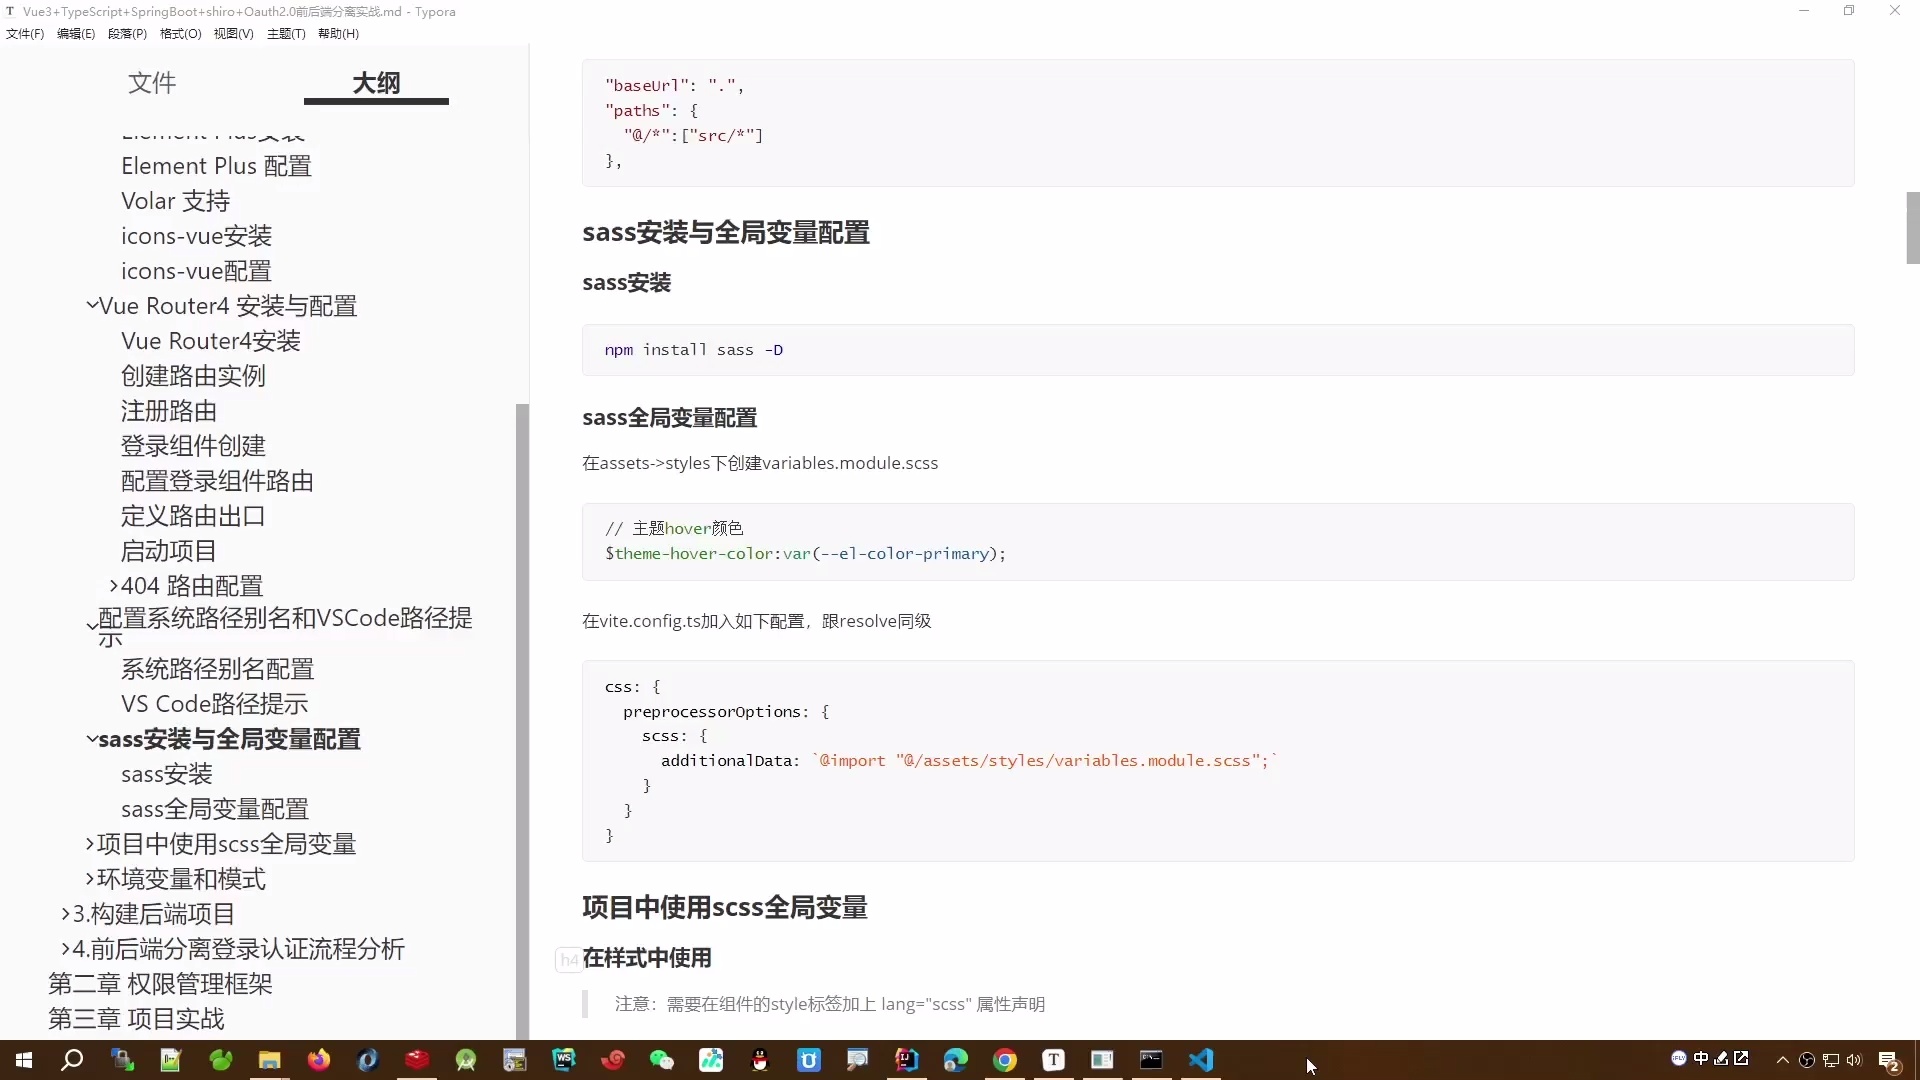The height and width of the screenshot is (1080, 1920).
Task: Open the 文件(F) menu
Action: [24, 33]
